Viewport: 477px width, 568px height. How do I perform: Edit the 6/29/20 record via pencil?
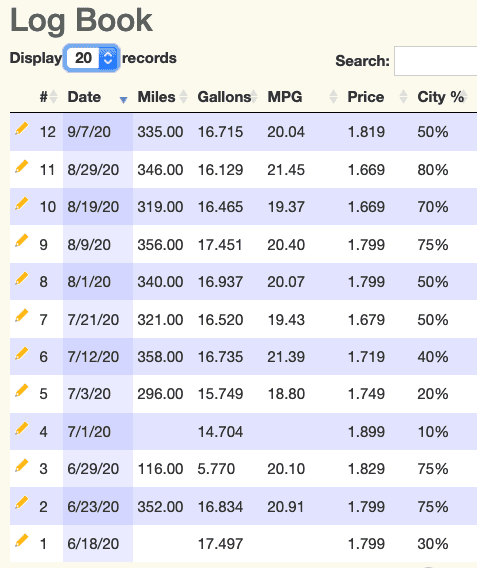21,466
